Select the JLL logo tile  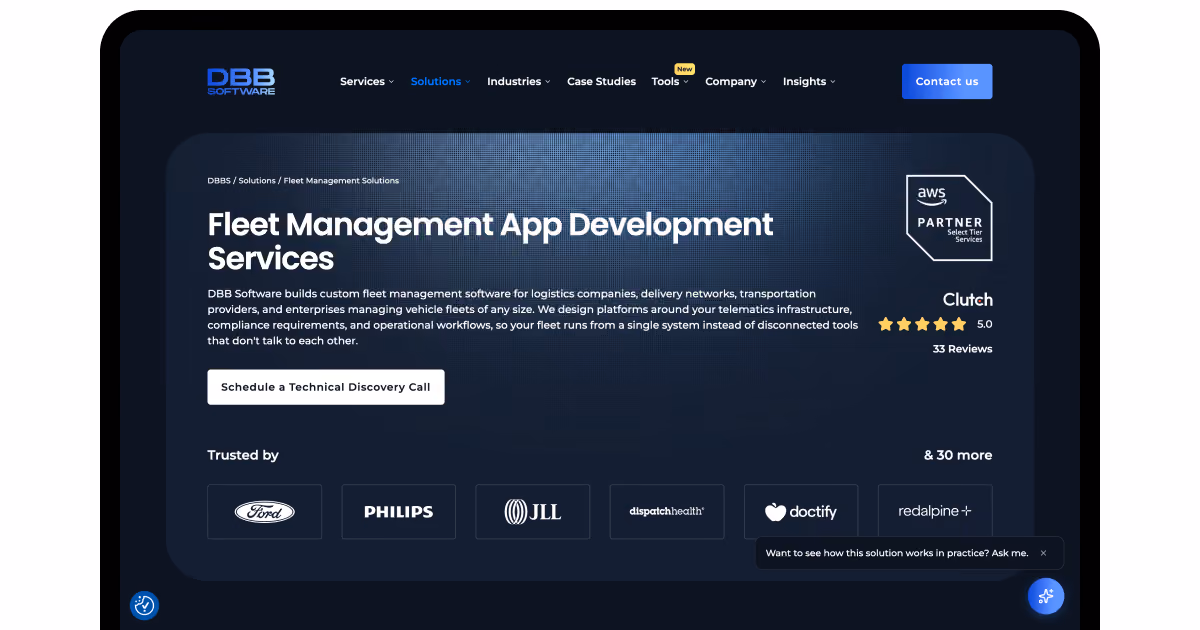tap(533, 512)
